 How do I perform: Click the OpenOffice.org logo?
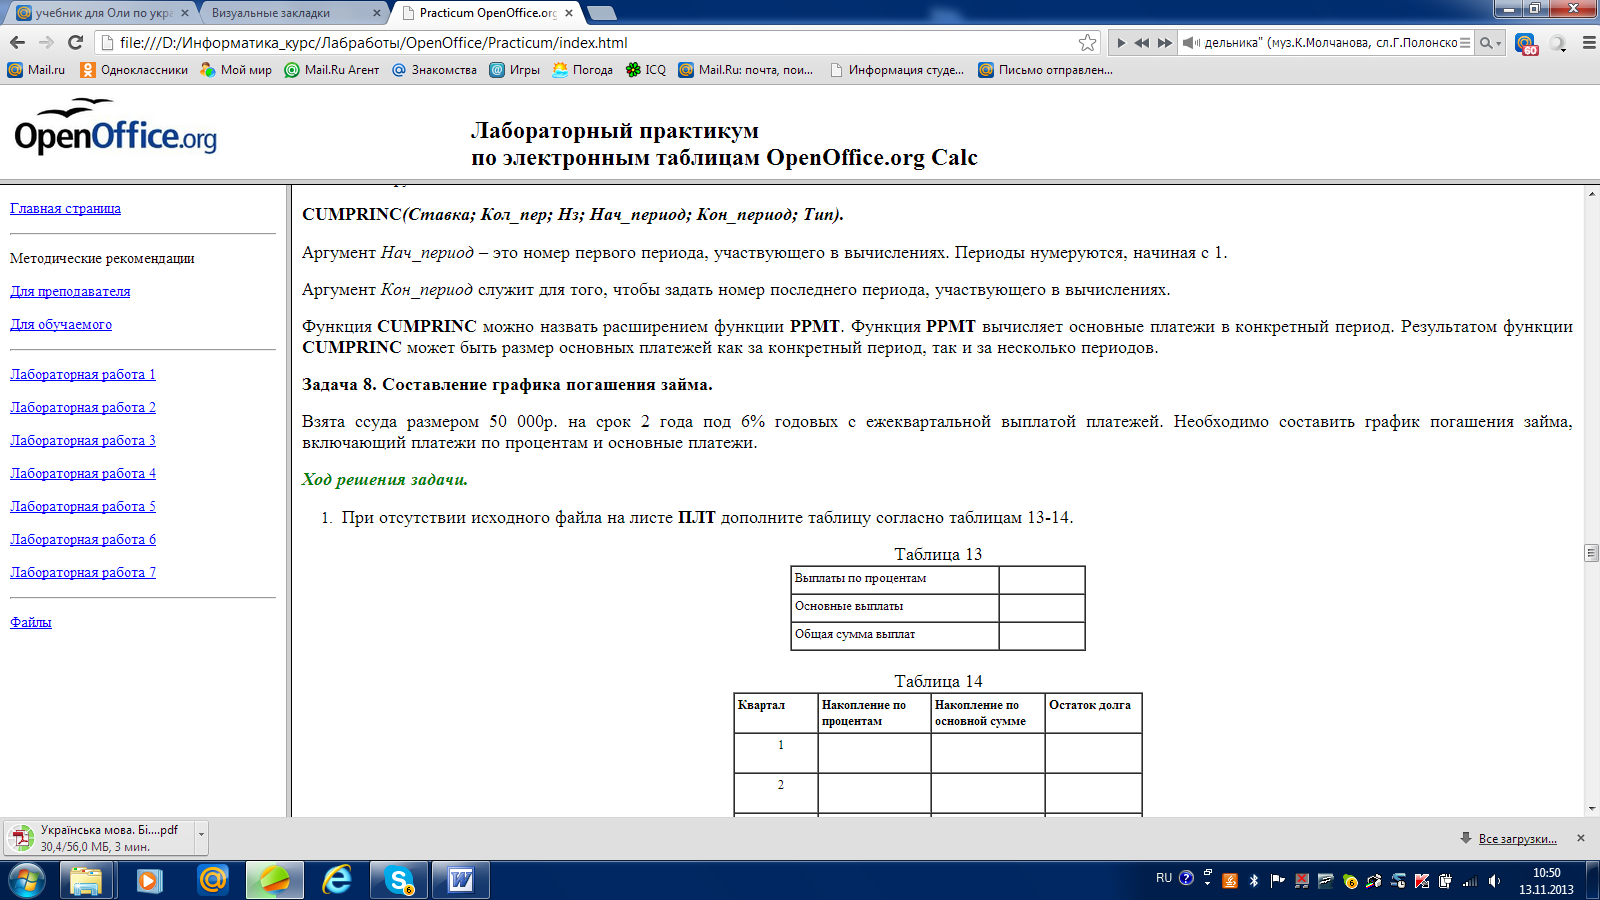(115, 127)
